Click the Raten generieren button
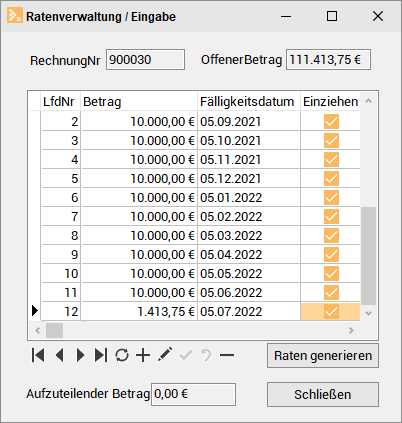Viewport: 402px width, 423px height. pos(323,356)
